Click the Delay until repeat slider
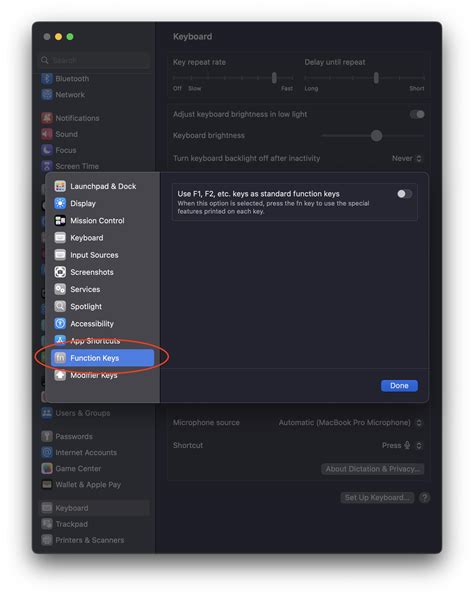The image size is (474, 596). point(364,78)
